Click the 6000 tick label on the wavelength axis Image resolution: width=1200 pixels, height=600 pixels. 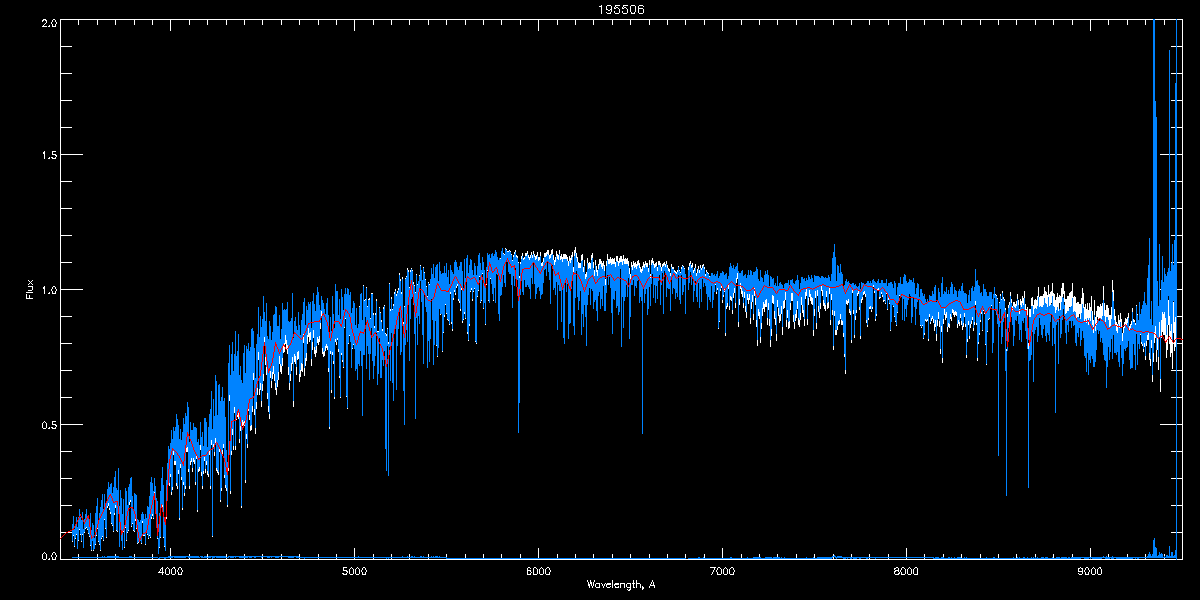[538, 571]
